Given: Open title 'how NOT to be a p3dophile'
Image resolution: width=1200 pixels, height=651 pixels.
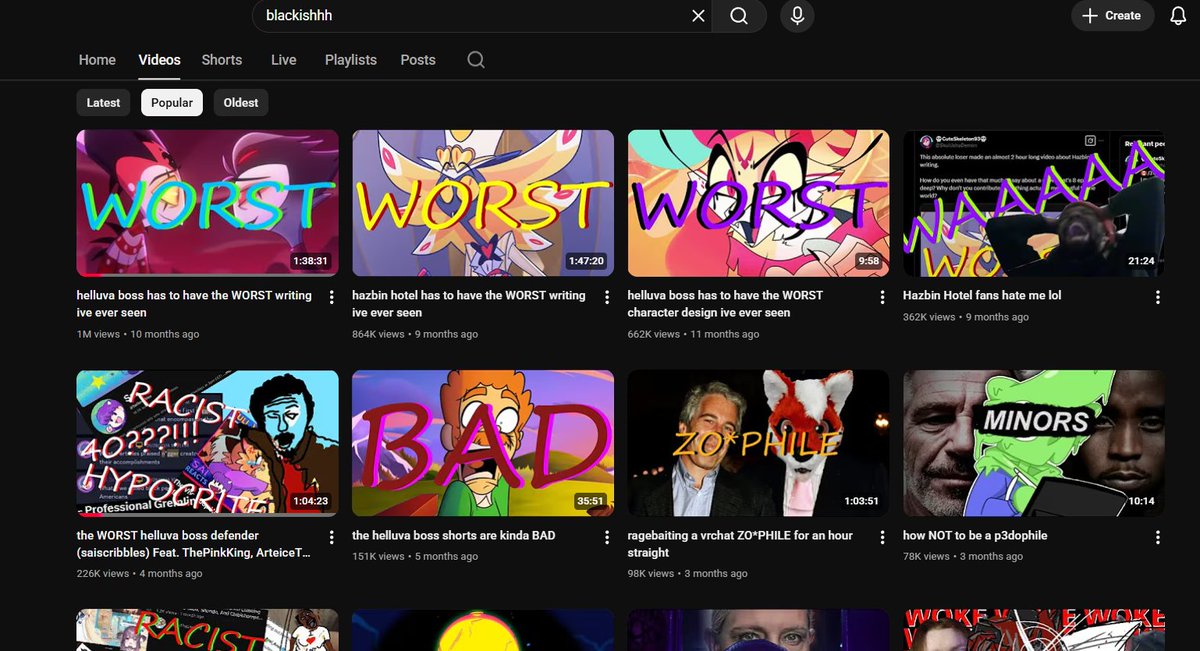Looking at the screenshot, I should click(x=975, y=536).
